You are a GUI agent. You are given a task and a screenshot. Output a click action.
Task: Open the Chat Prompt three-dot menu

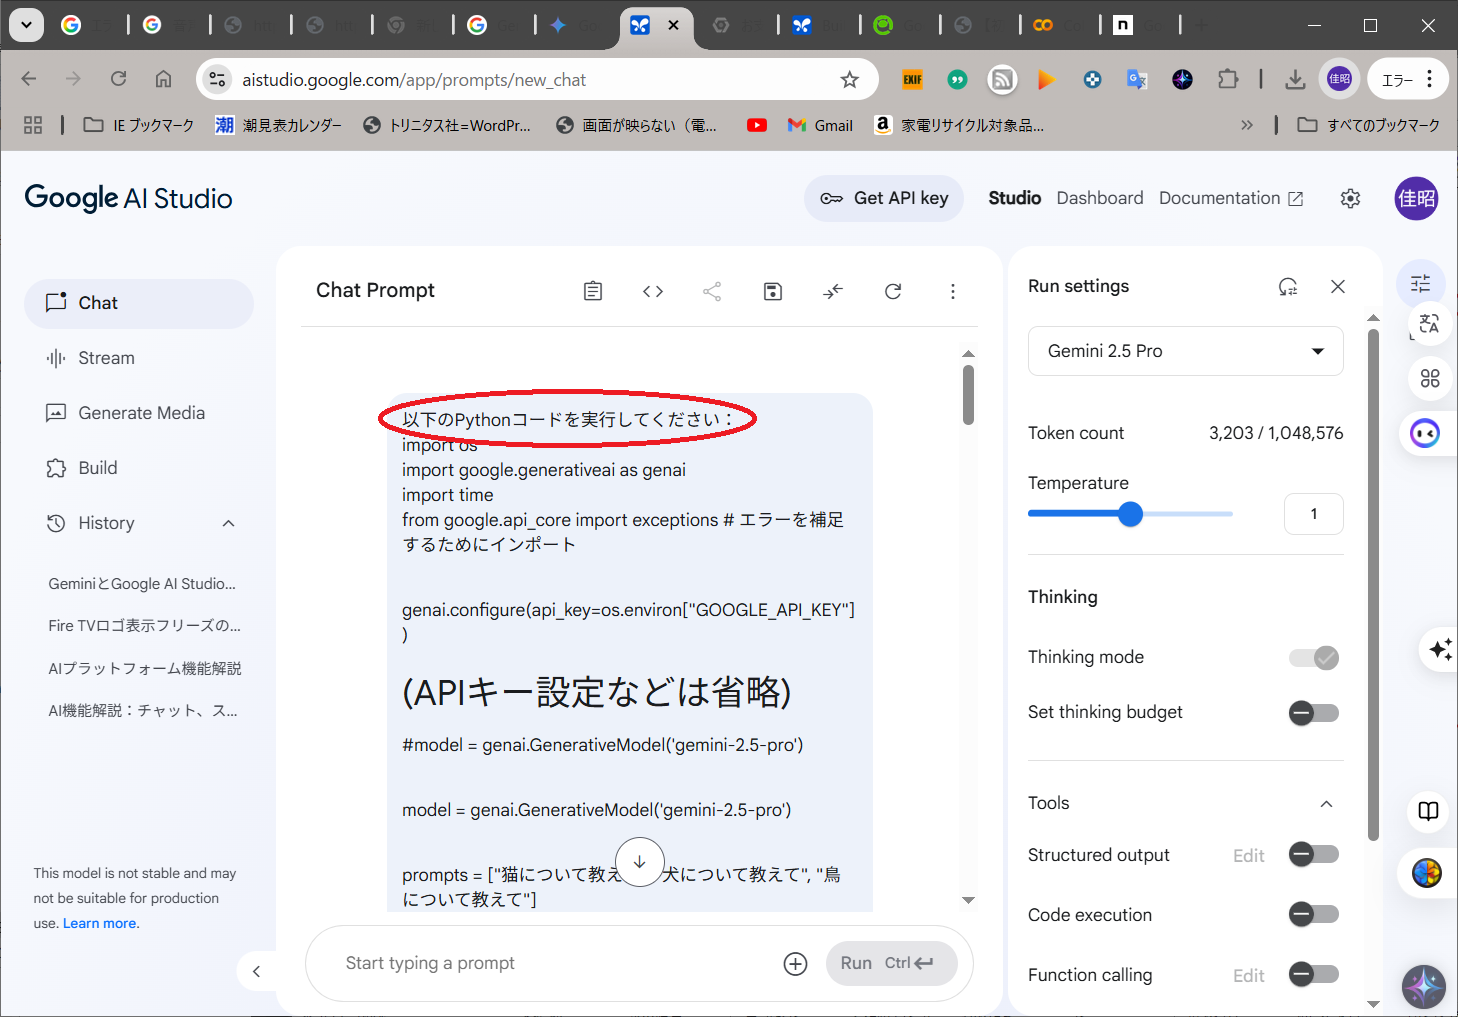(952, 291)
